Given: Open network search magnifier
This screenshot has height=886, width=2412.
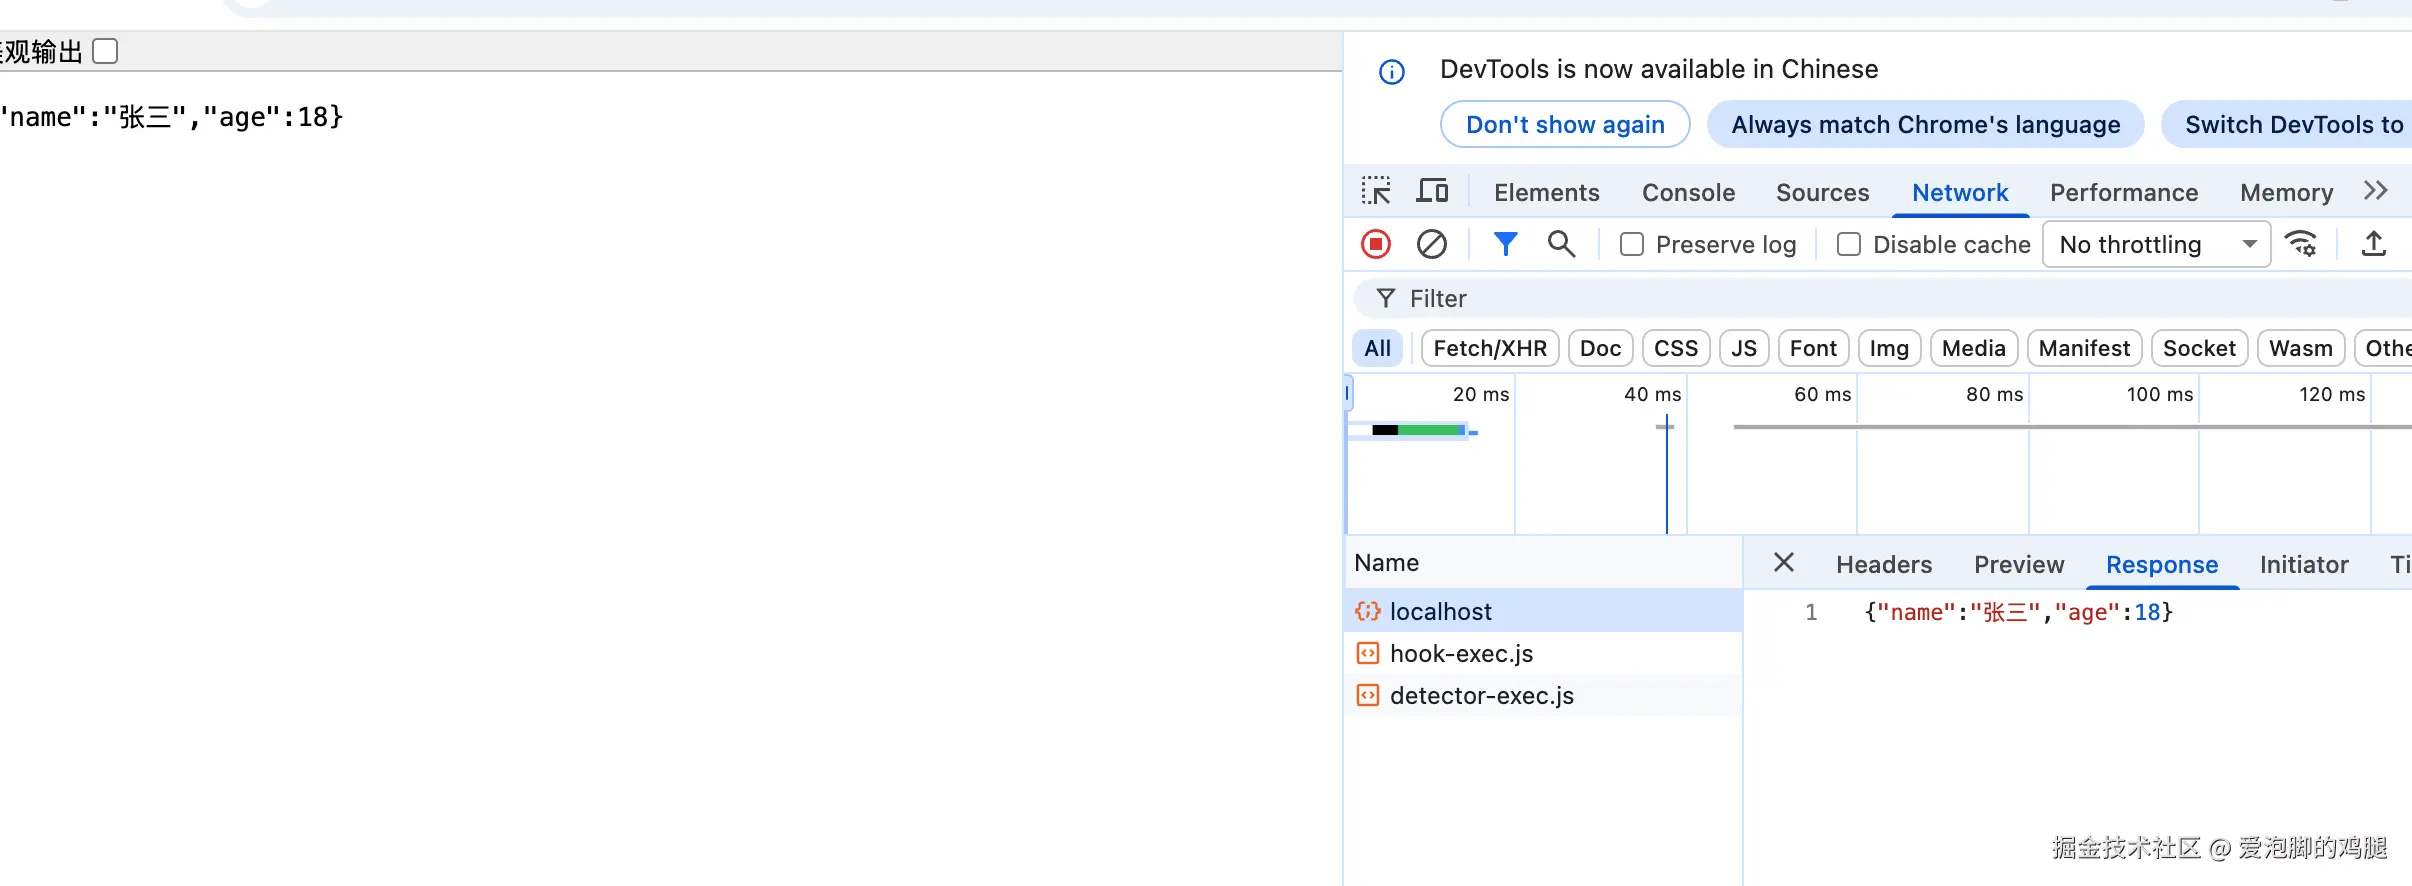Looking at the screenshot, I should point(1561,244).
